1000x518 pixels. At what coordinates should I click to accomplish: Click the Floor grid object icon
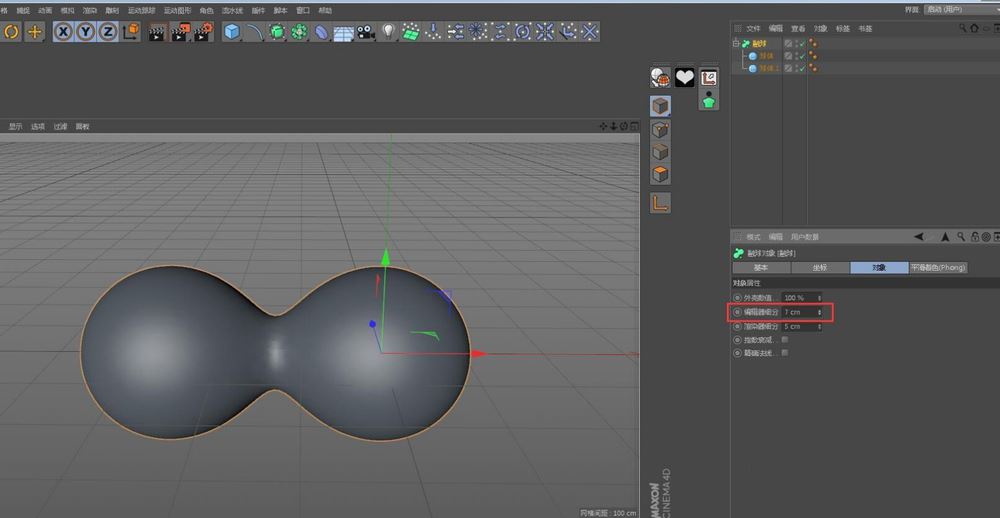(x=343, y=32)
